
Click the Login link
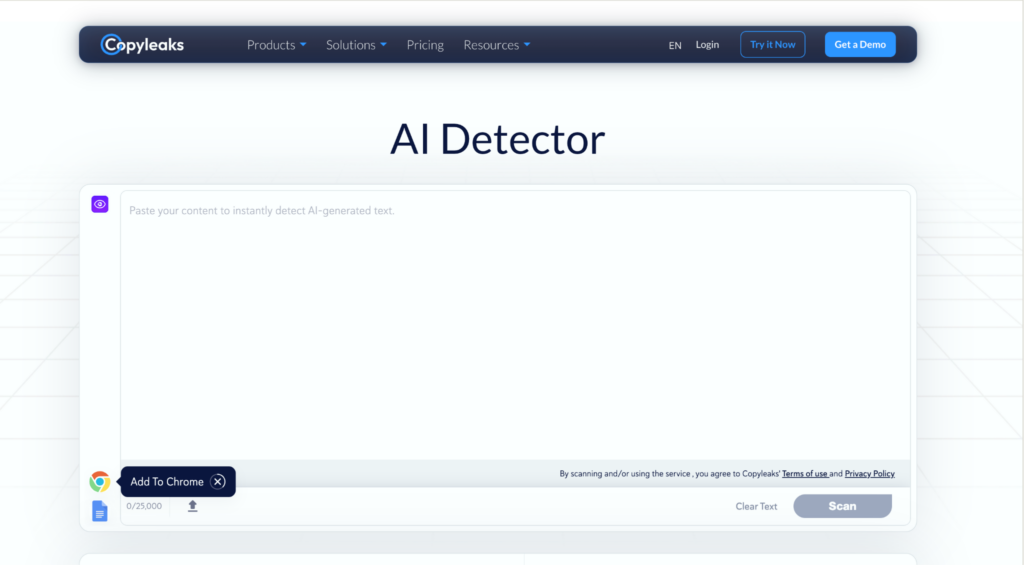pyautogui.click(x=707, y=45)
